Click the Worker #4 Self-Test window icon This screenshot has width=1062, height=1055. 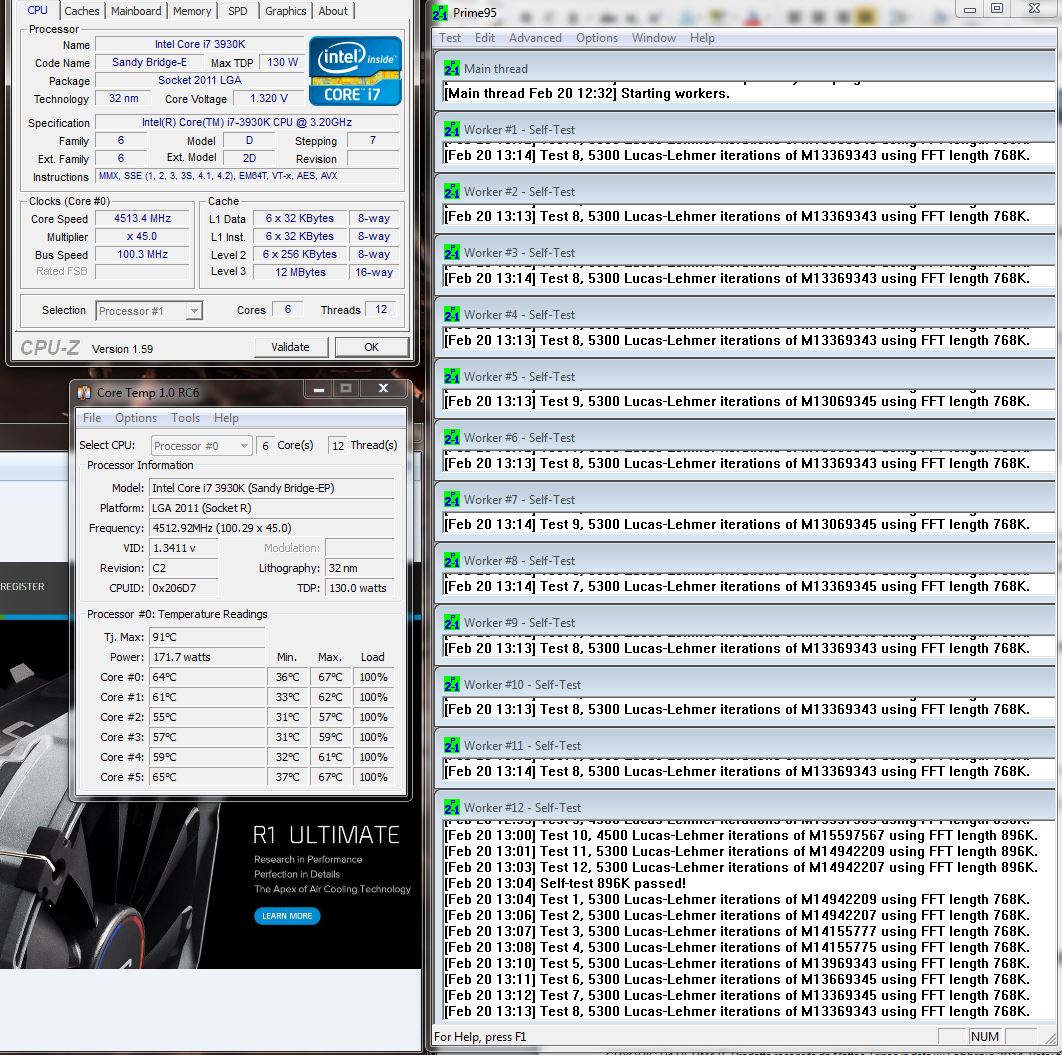(x=452, y=315)
